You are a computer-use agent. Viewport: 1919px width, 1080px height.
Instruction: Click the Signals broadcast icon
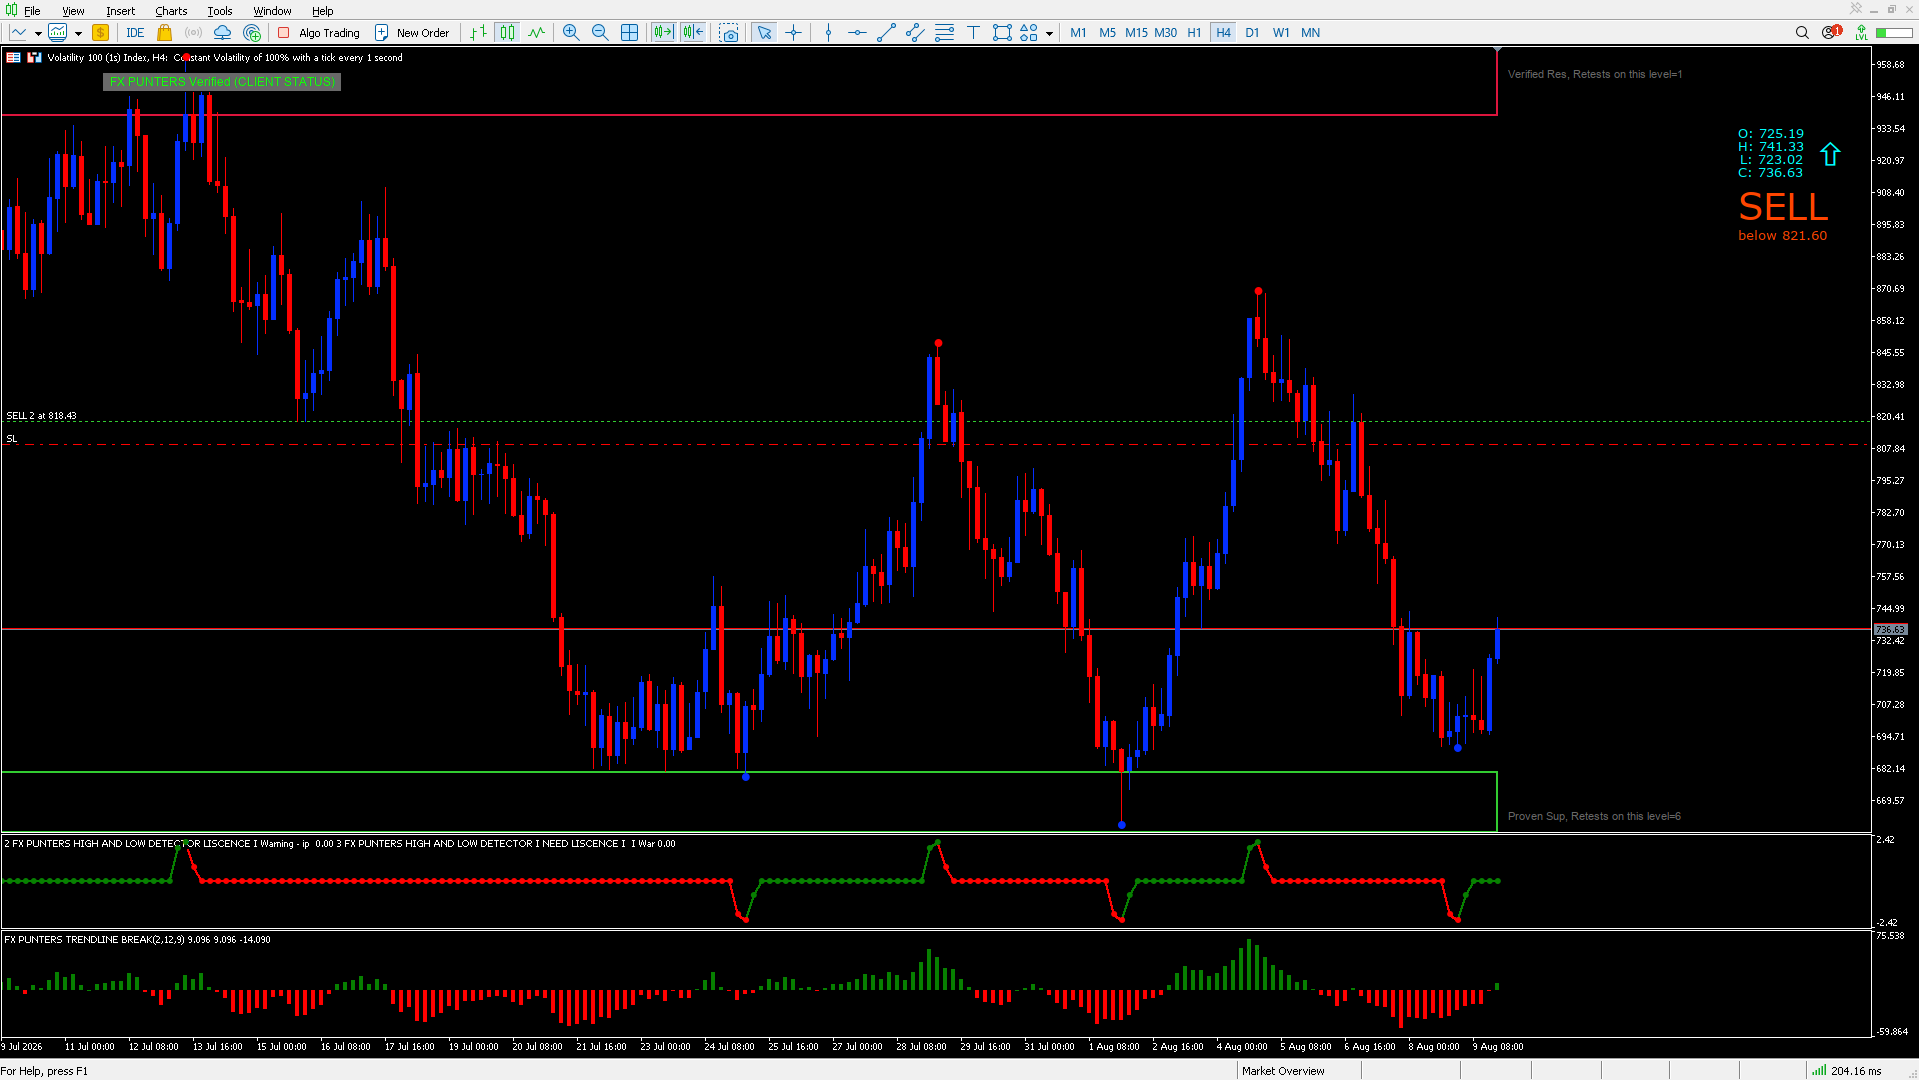(x=194, y=33)
